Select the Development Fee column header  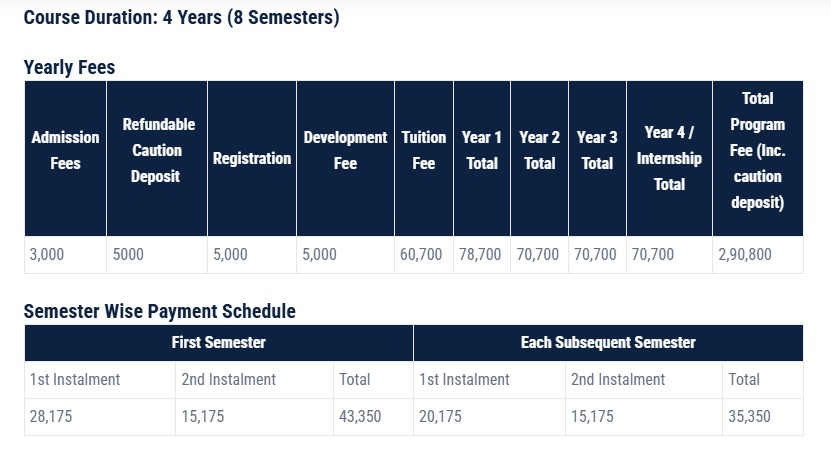[345, 150]
